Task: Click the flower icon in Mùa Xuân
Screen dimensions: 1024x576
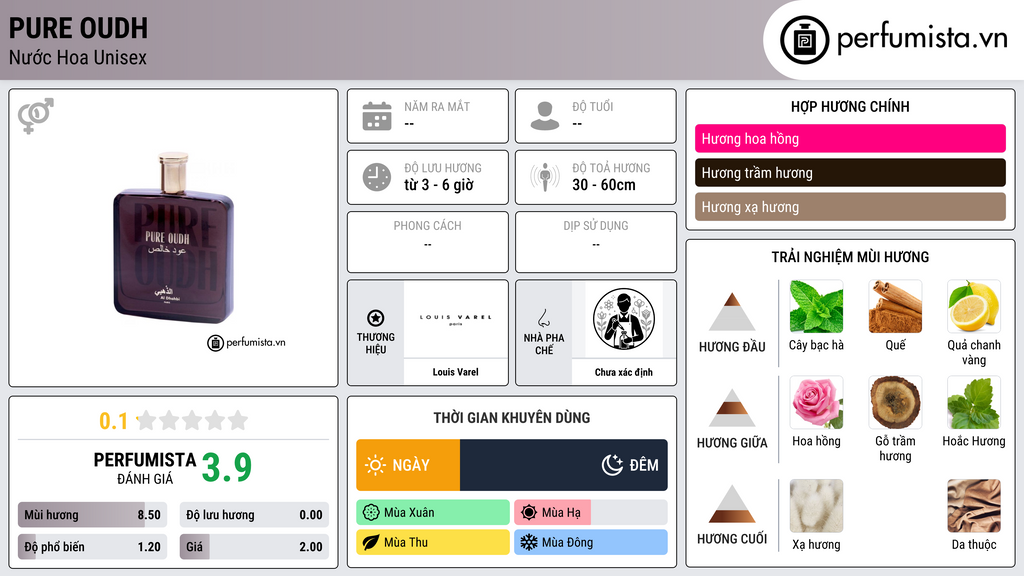Action: click(371, 513)
